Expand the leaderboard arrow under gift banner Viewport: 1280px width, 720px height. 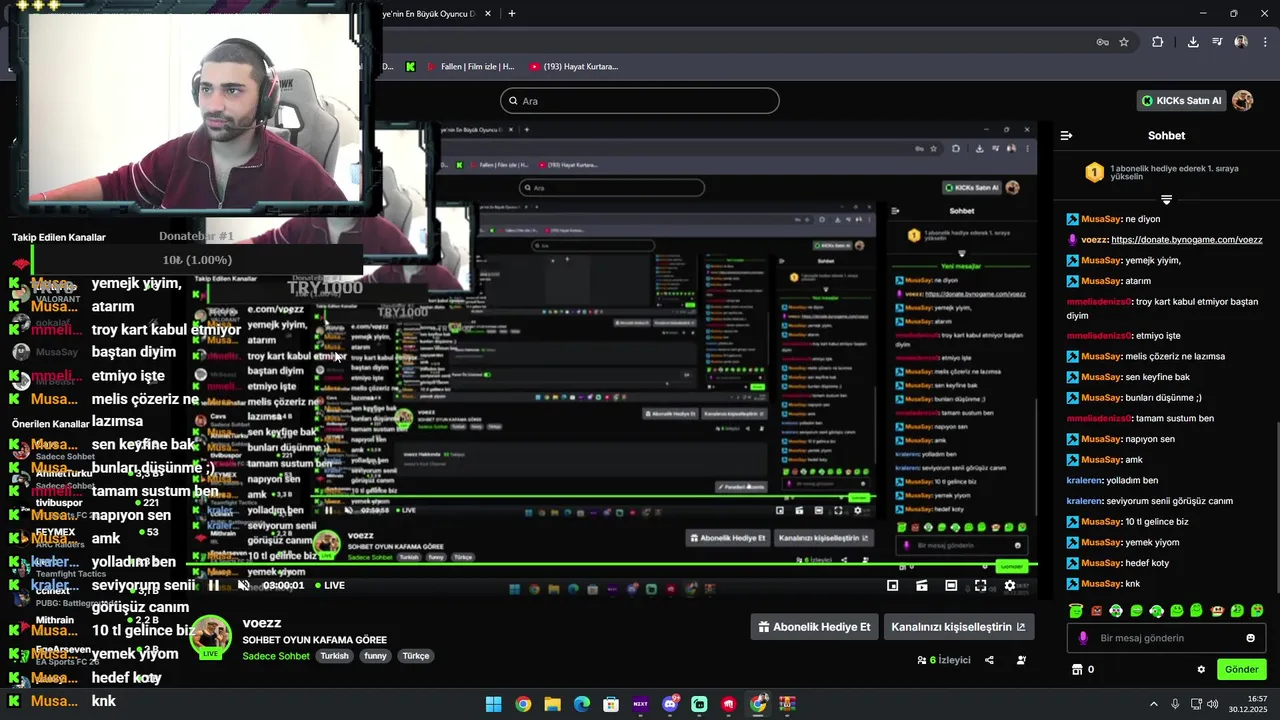[x=1166, y=200]
